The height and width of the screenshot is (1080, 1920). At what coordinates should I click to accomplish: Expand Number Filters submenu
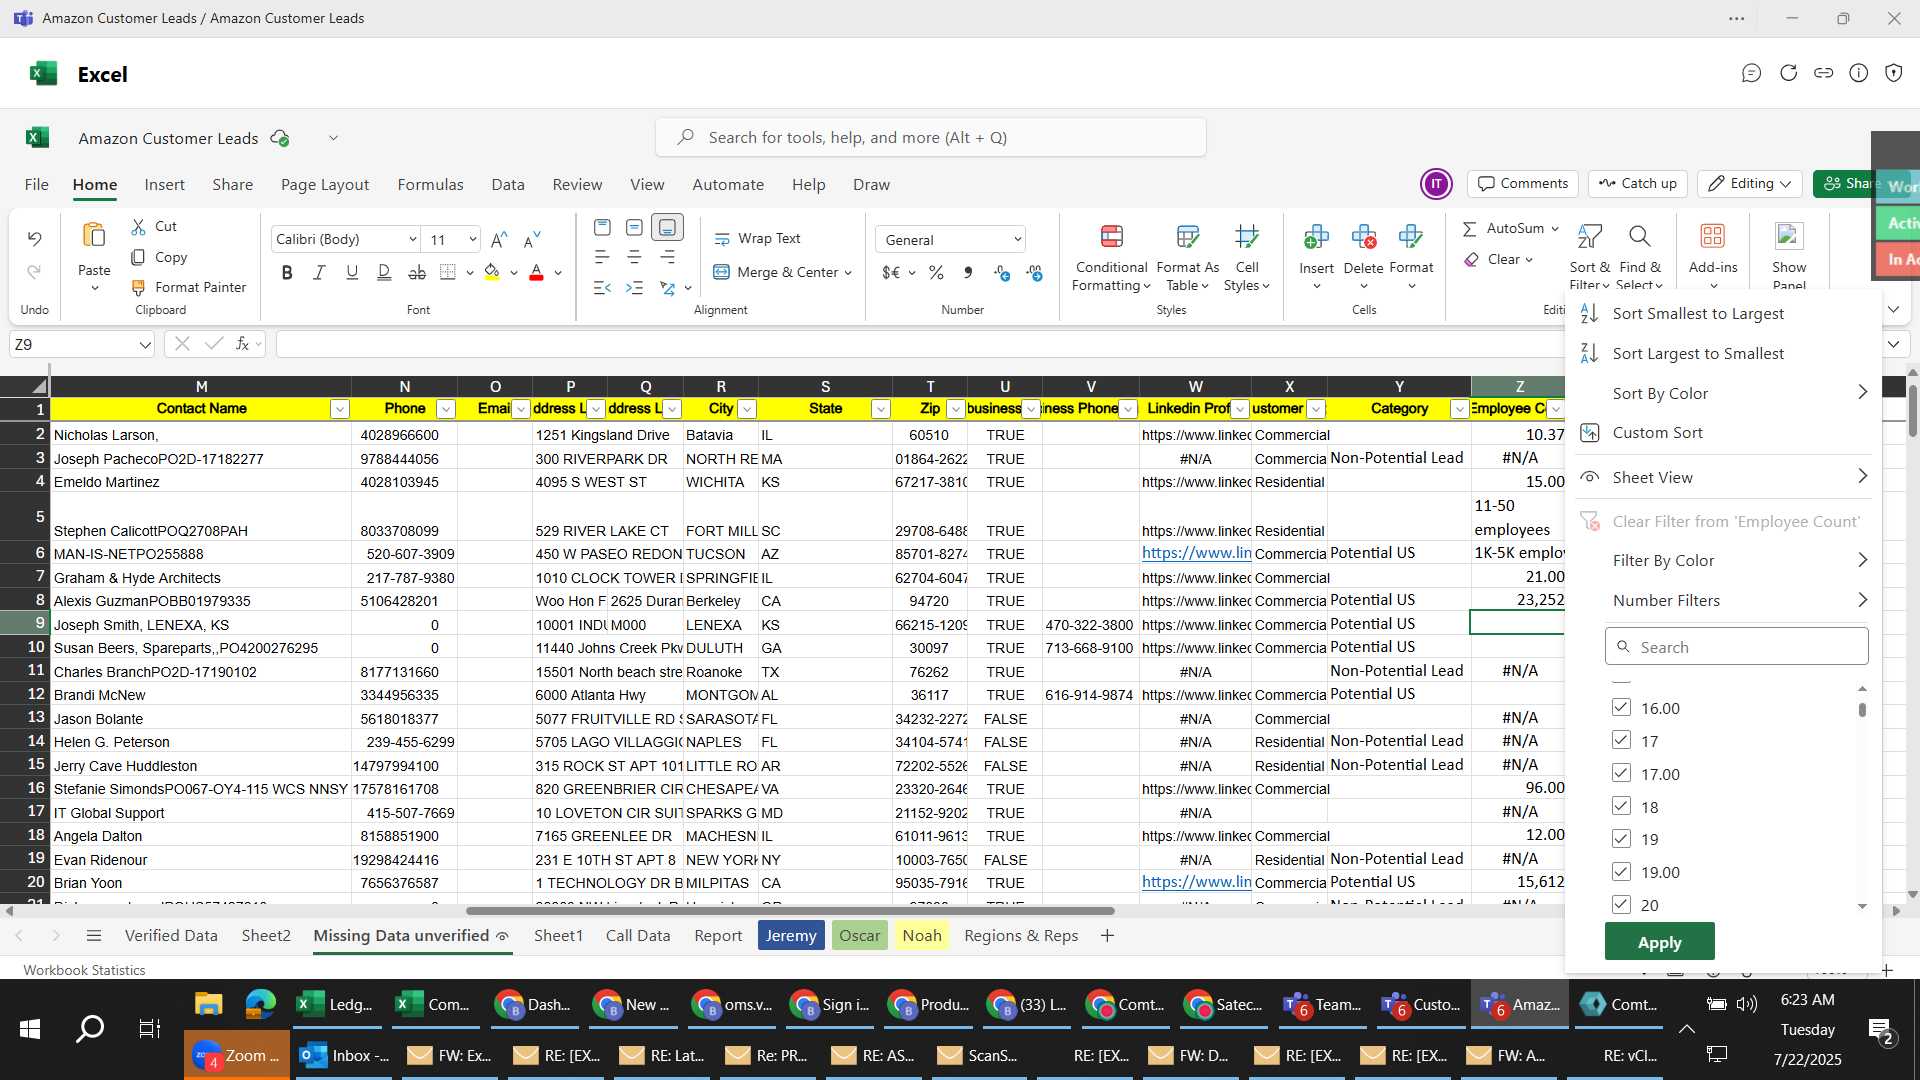click(x=1862, y=600)
